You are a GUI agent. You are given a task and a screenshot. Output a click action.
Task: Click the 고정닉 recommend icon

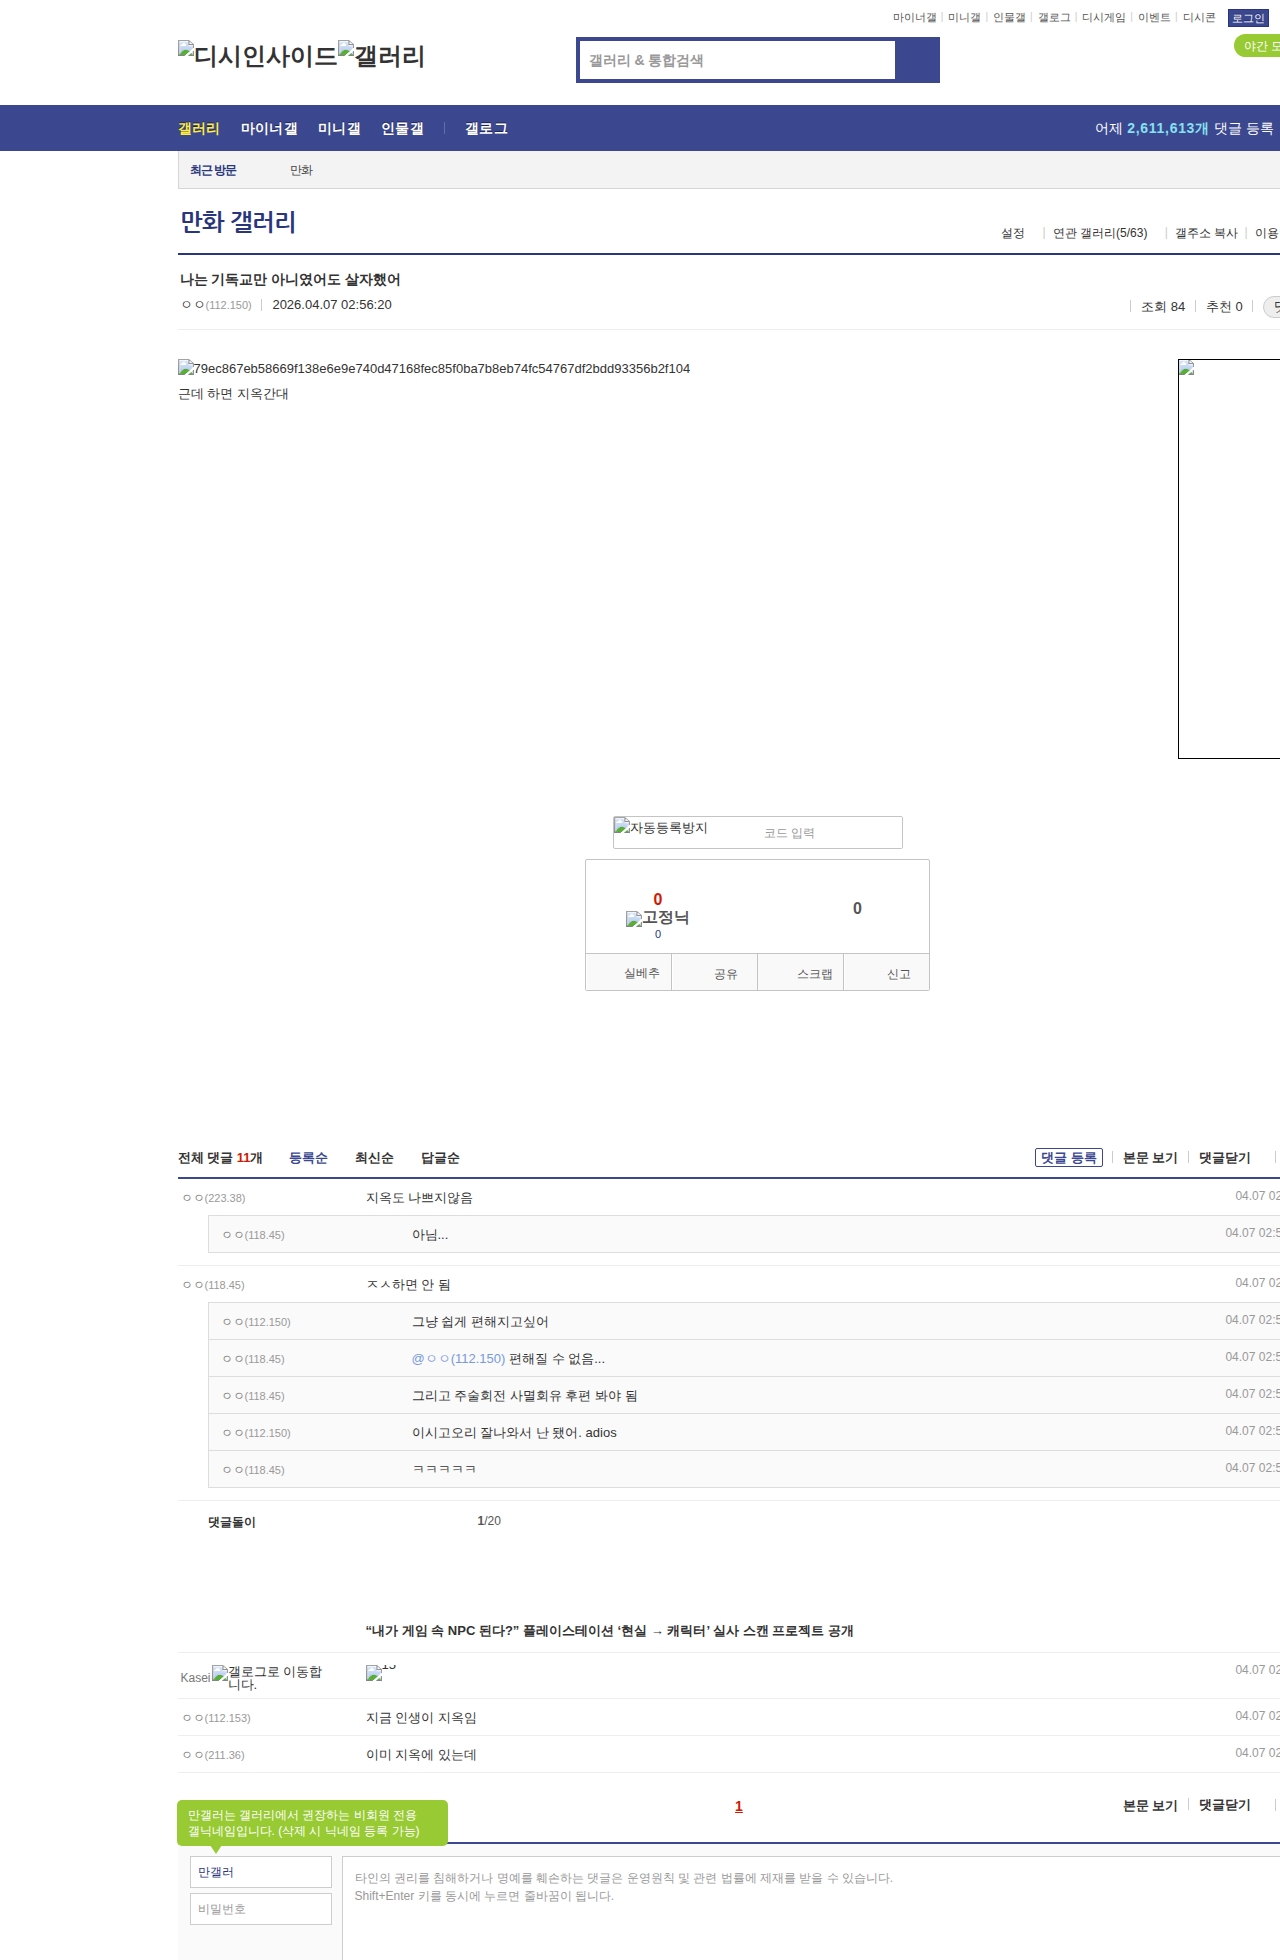(657, 918)
